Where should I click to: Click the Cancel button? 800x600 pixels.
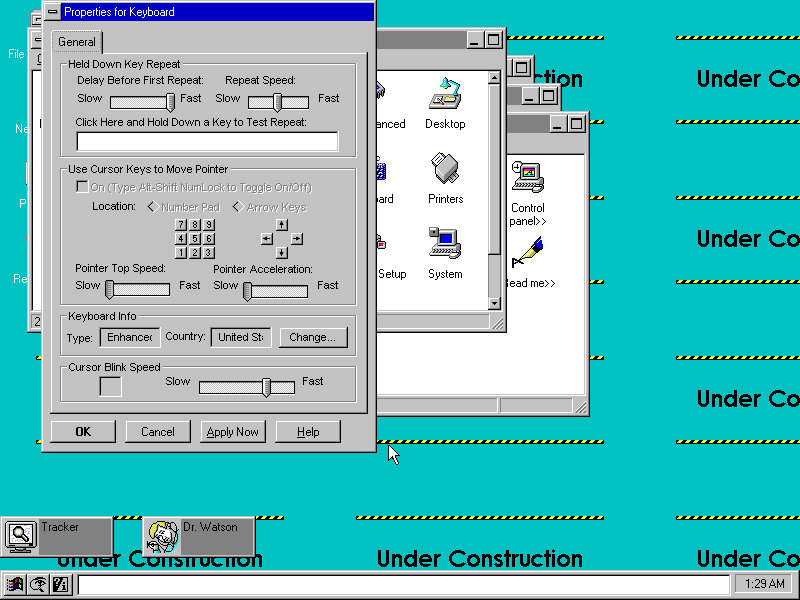[158, 432]
